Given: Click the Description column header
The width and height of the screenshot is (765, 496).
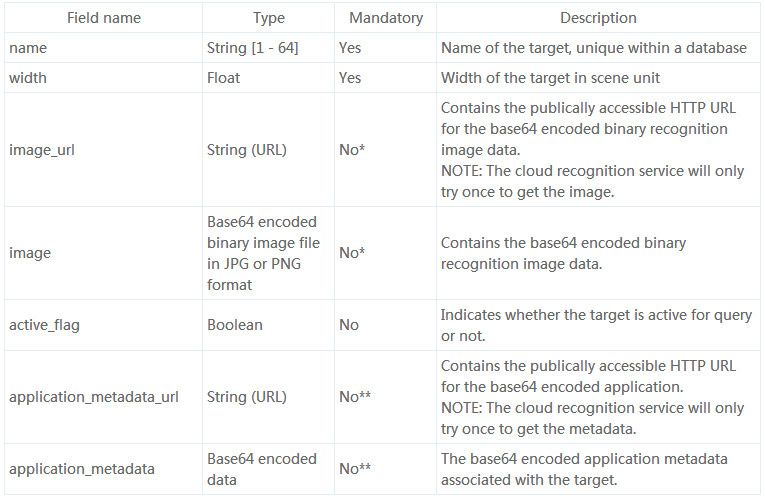Looking at the screenshot, I should click(x=598, y=18).
